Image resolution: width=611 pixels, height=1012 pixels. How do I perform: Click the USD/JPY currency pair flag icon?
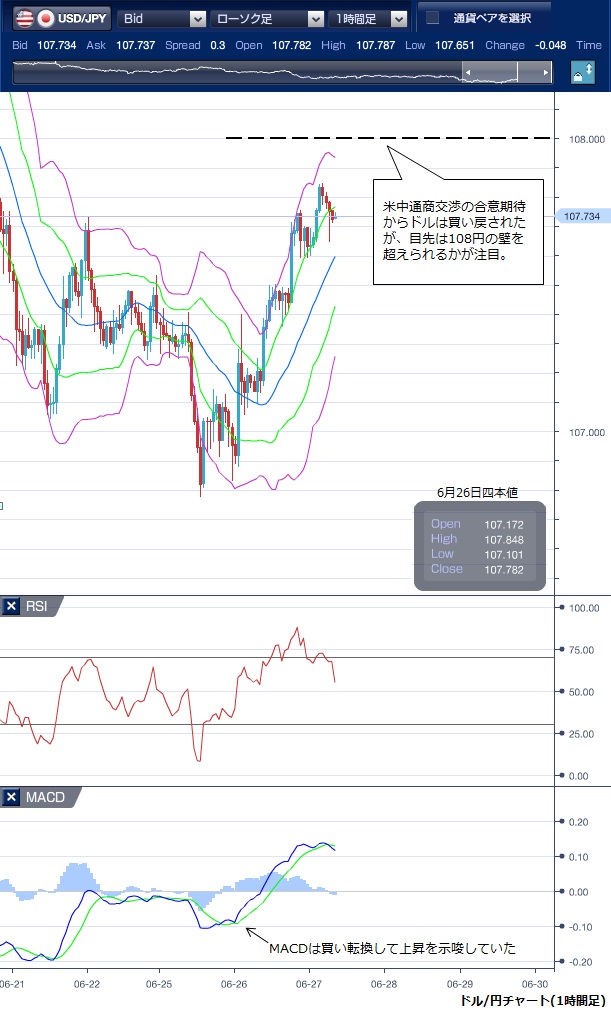coord(33,18)
